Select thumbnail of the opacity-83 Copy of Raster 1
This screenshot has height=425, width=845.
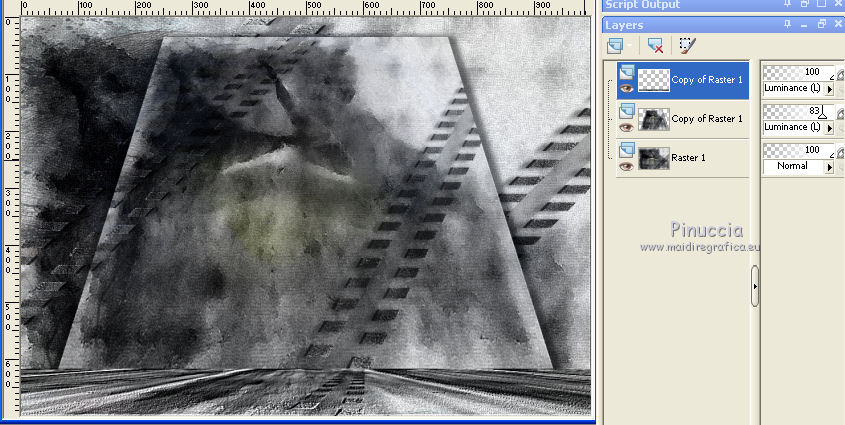[654, 119]
